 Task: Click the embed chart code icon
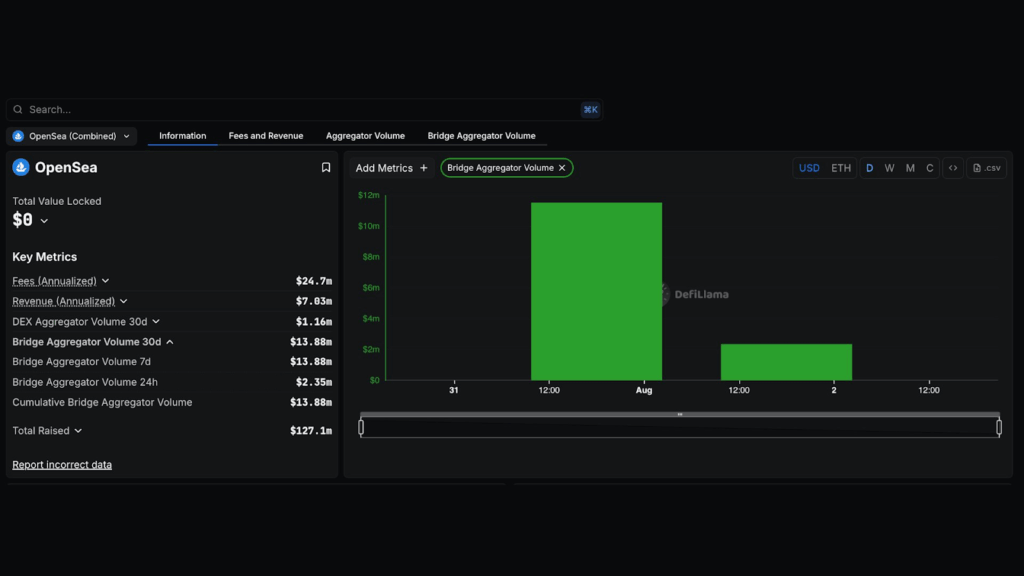(953, 168)
